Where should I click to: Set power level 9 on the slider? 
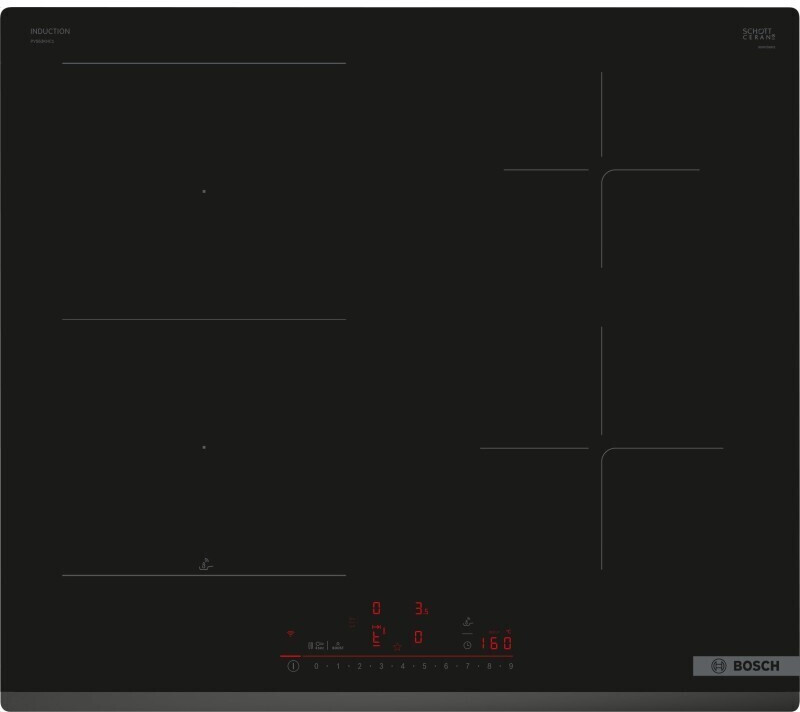click(511, 666)
